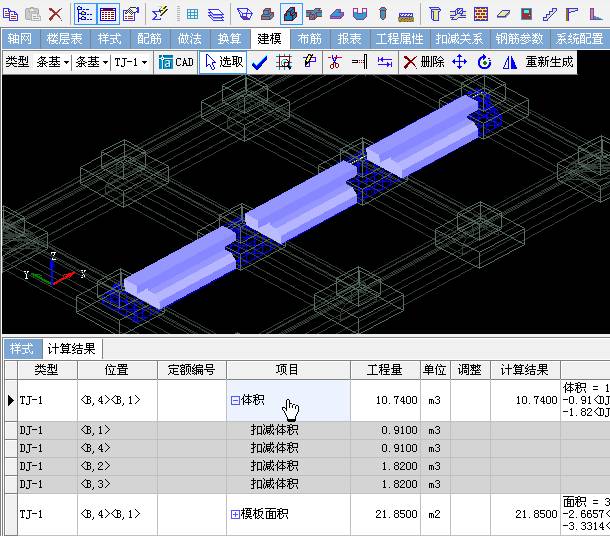Open the 报表 tab

[349, 39]
